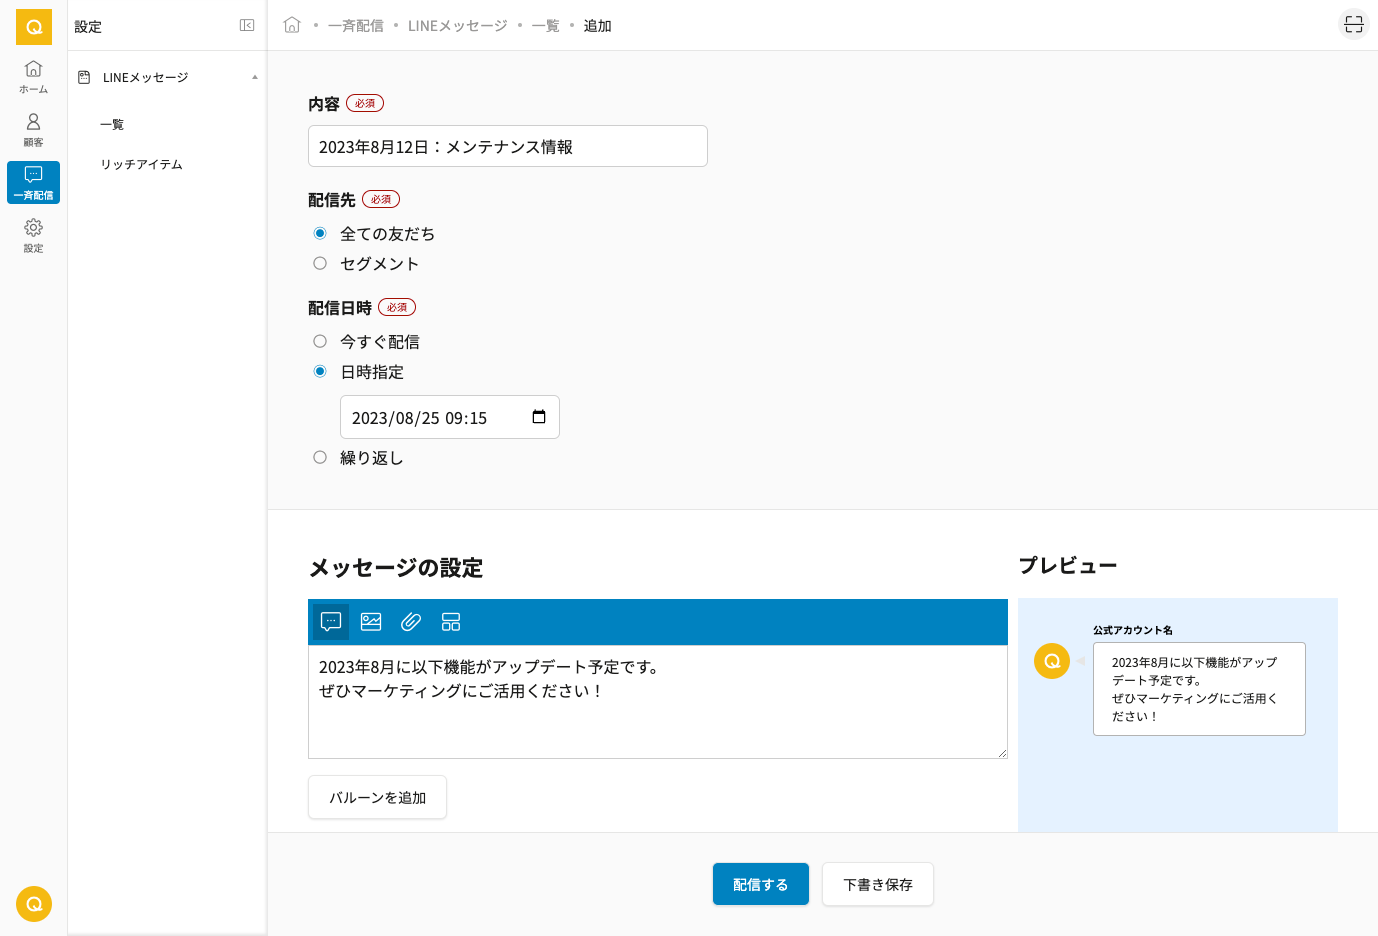
Task: Click the paperclip attachment icon
Action: coord(411,622)
